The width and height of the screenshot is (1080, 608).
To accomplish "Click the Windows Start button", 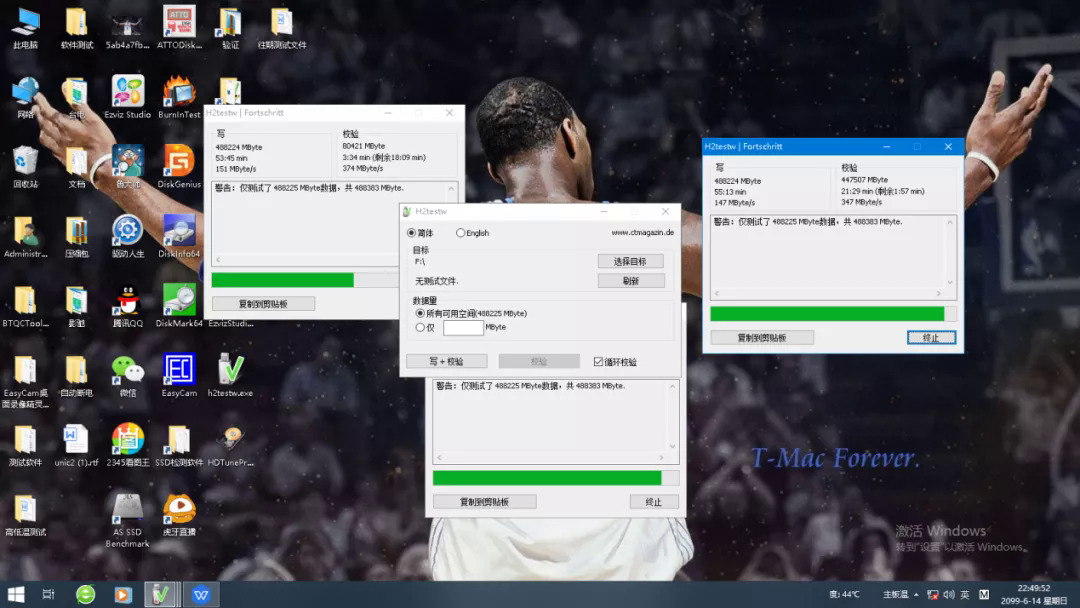I will (x=16, y=594).
